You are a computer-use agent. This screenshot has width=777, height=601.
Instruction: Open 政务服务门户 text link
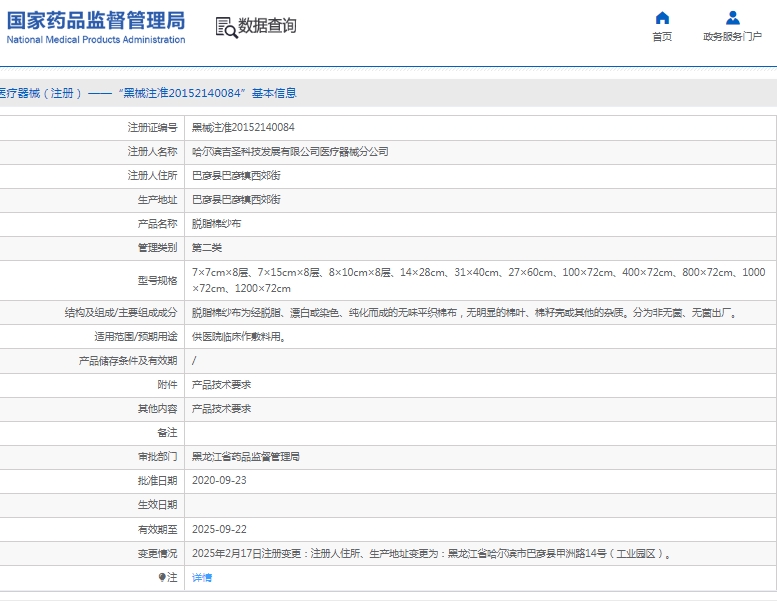[x=732, y=37]
